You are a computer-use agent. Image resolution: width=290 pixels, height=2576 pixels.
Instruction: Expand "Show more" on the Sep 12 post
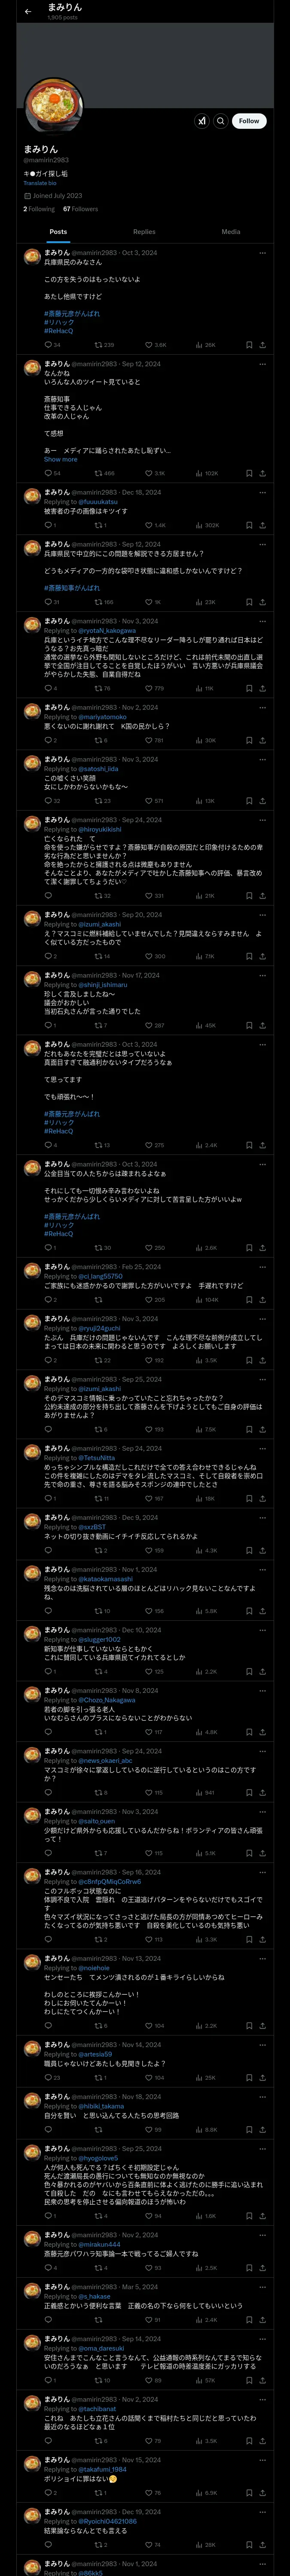coord(60,459)
